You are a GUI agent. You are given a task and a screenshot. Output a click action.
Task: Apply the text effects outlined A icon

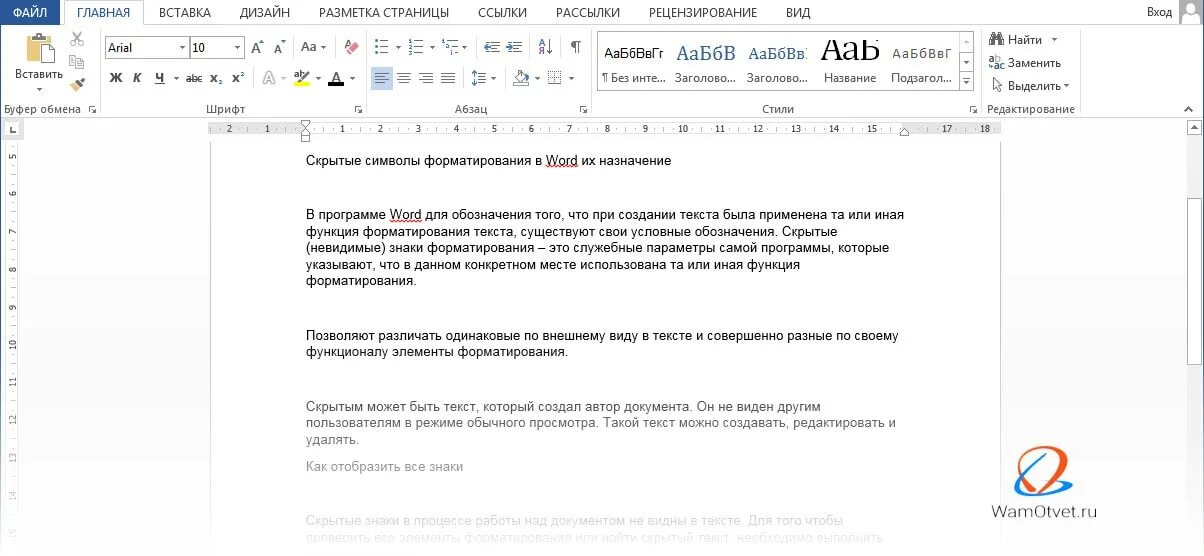point(268,78)
